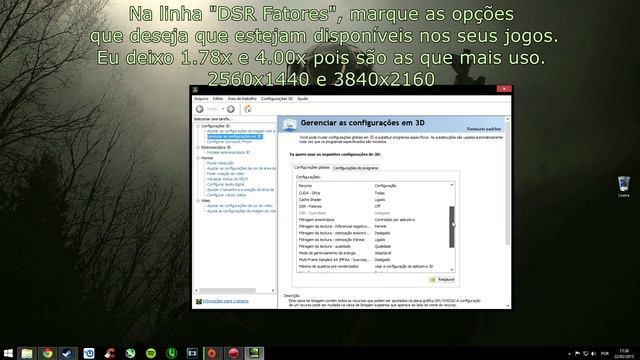Image resolution: width=640 pixels, height=360 pixels.
Task: Click the taskbar clock
Action: (624, 353)
